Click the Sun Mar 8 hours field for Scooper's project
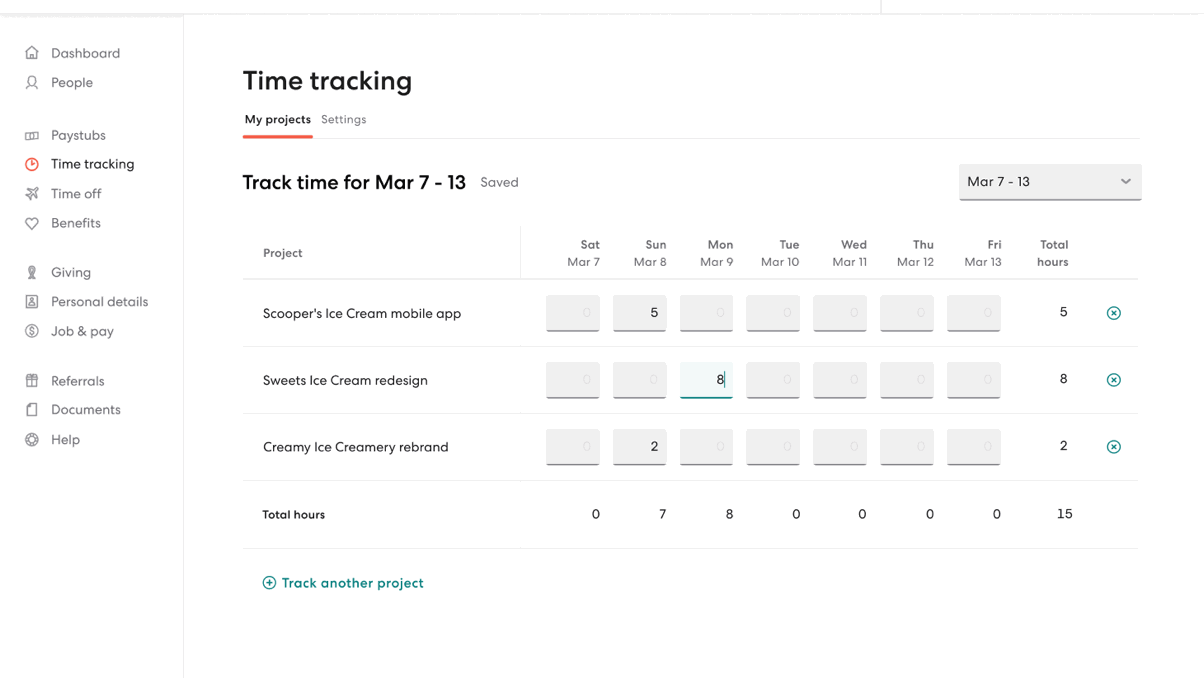The width and height of the screenshot is (1204, 678). 639,312
